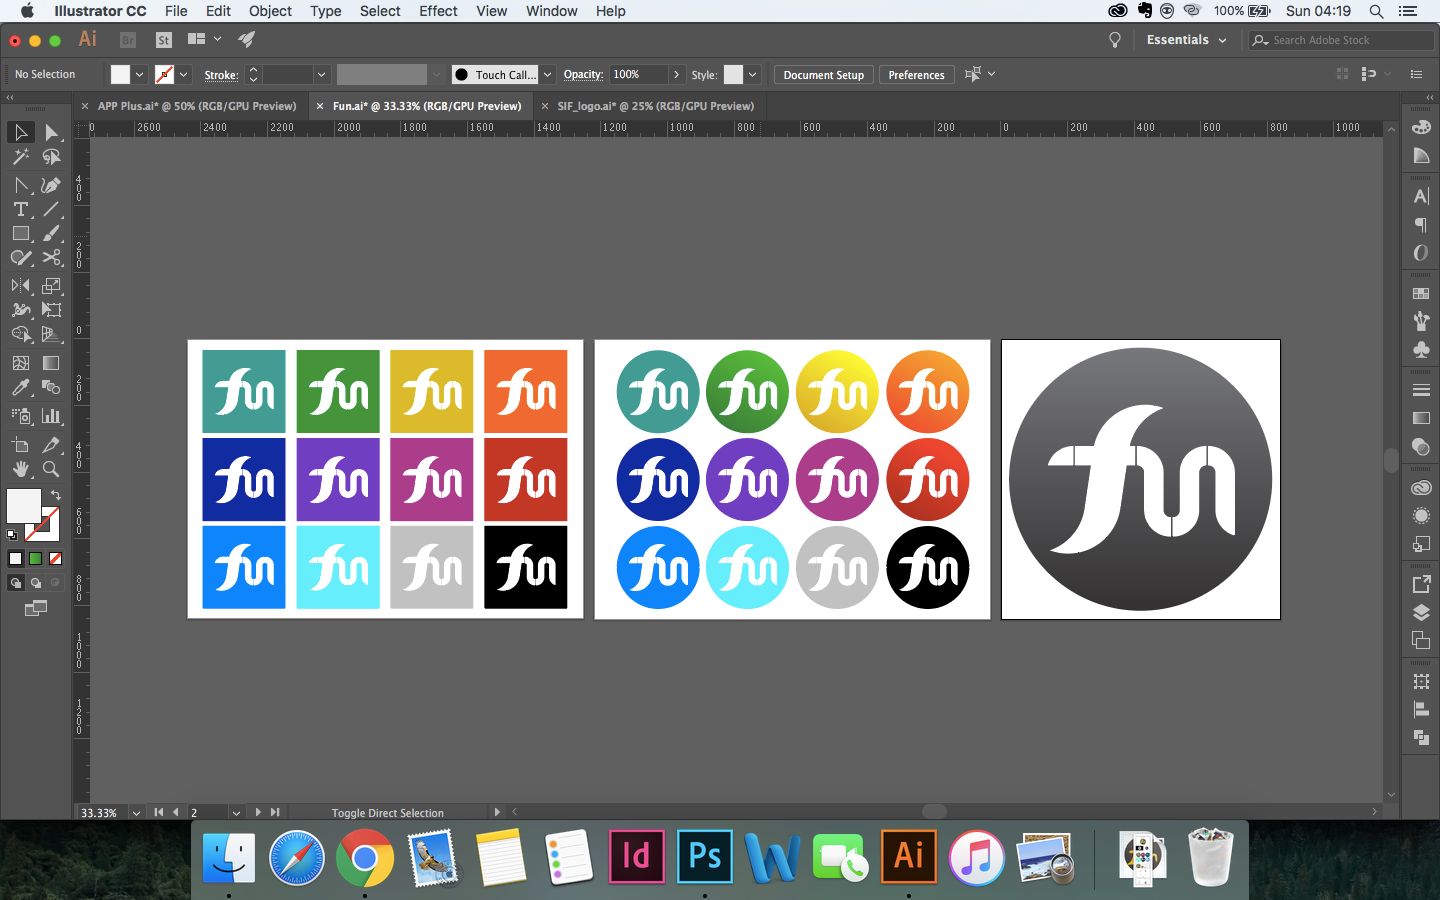The width and height of the screenshot is (1440, 900).
Task: Select the Perspective Grid tool
Action: [x=51, y=334]
